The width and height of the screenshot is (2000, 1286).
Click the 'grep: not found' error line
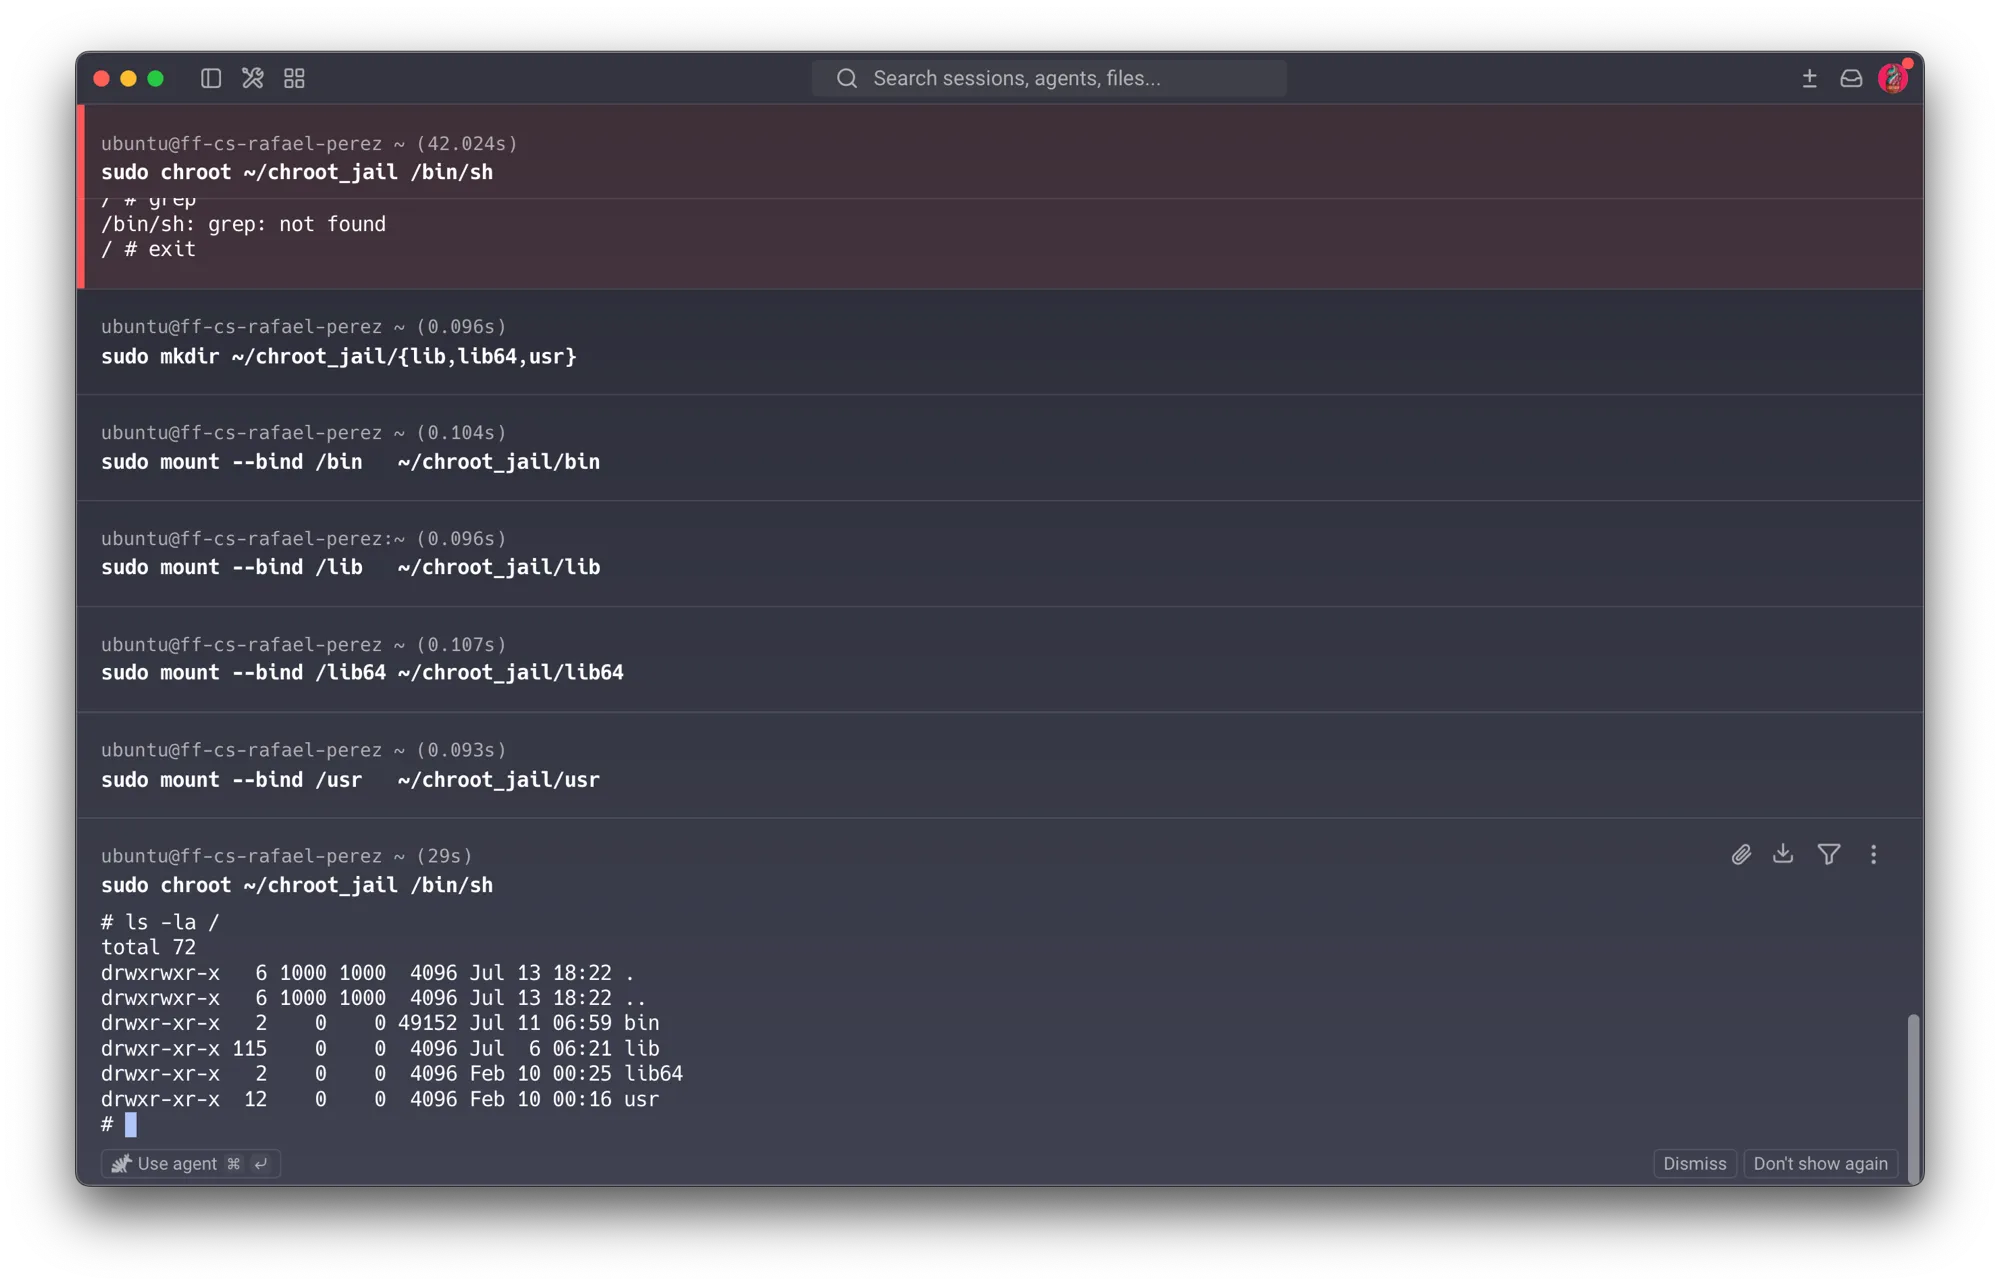point(243,224)
